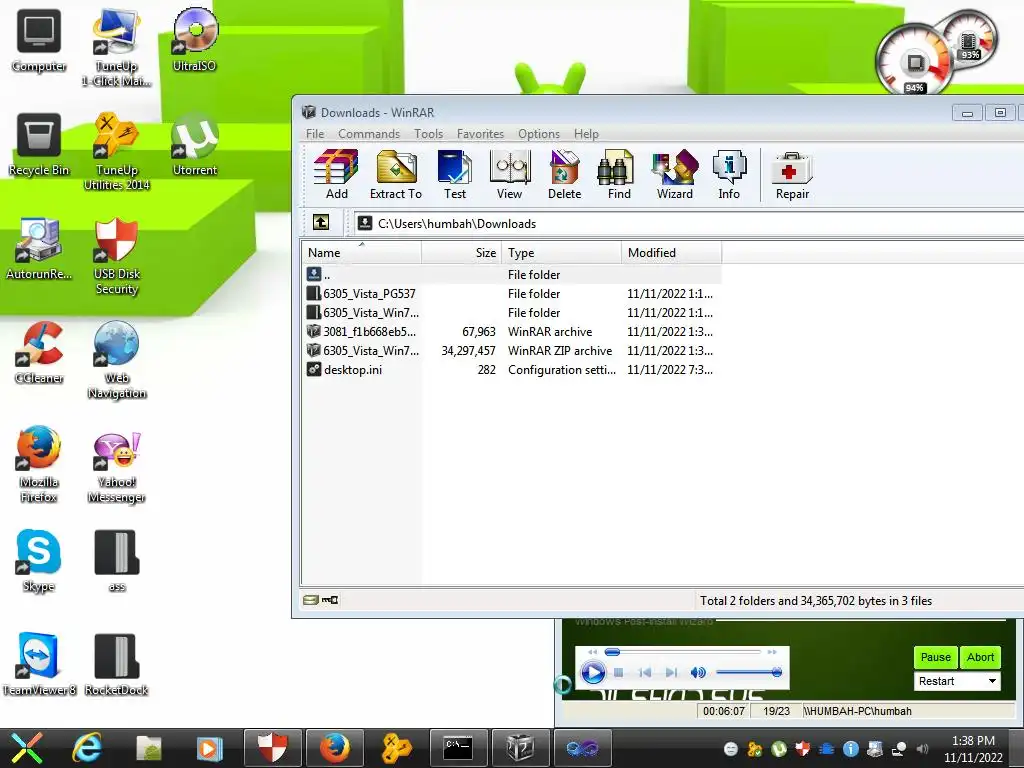
Task: Click the drive icon in WinRAR status bar
Action: (x=311, y=600)
